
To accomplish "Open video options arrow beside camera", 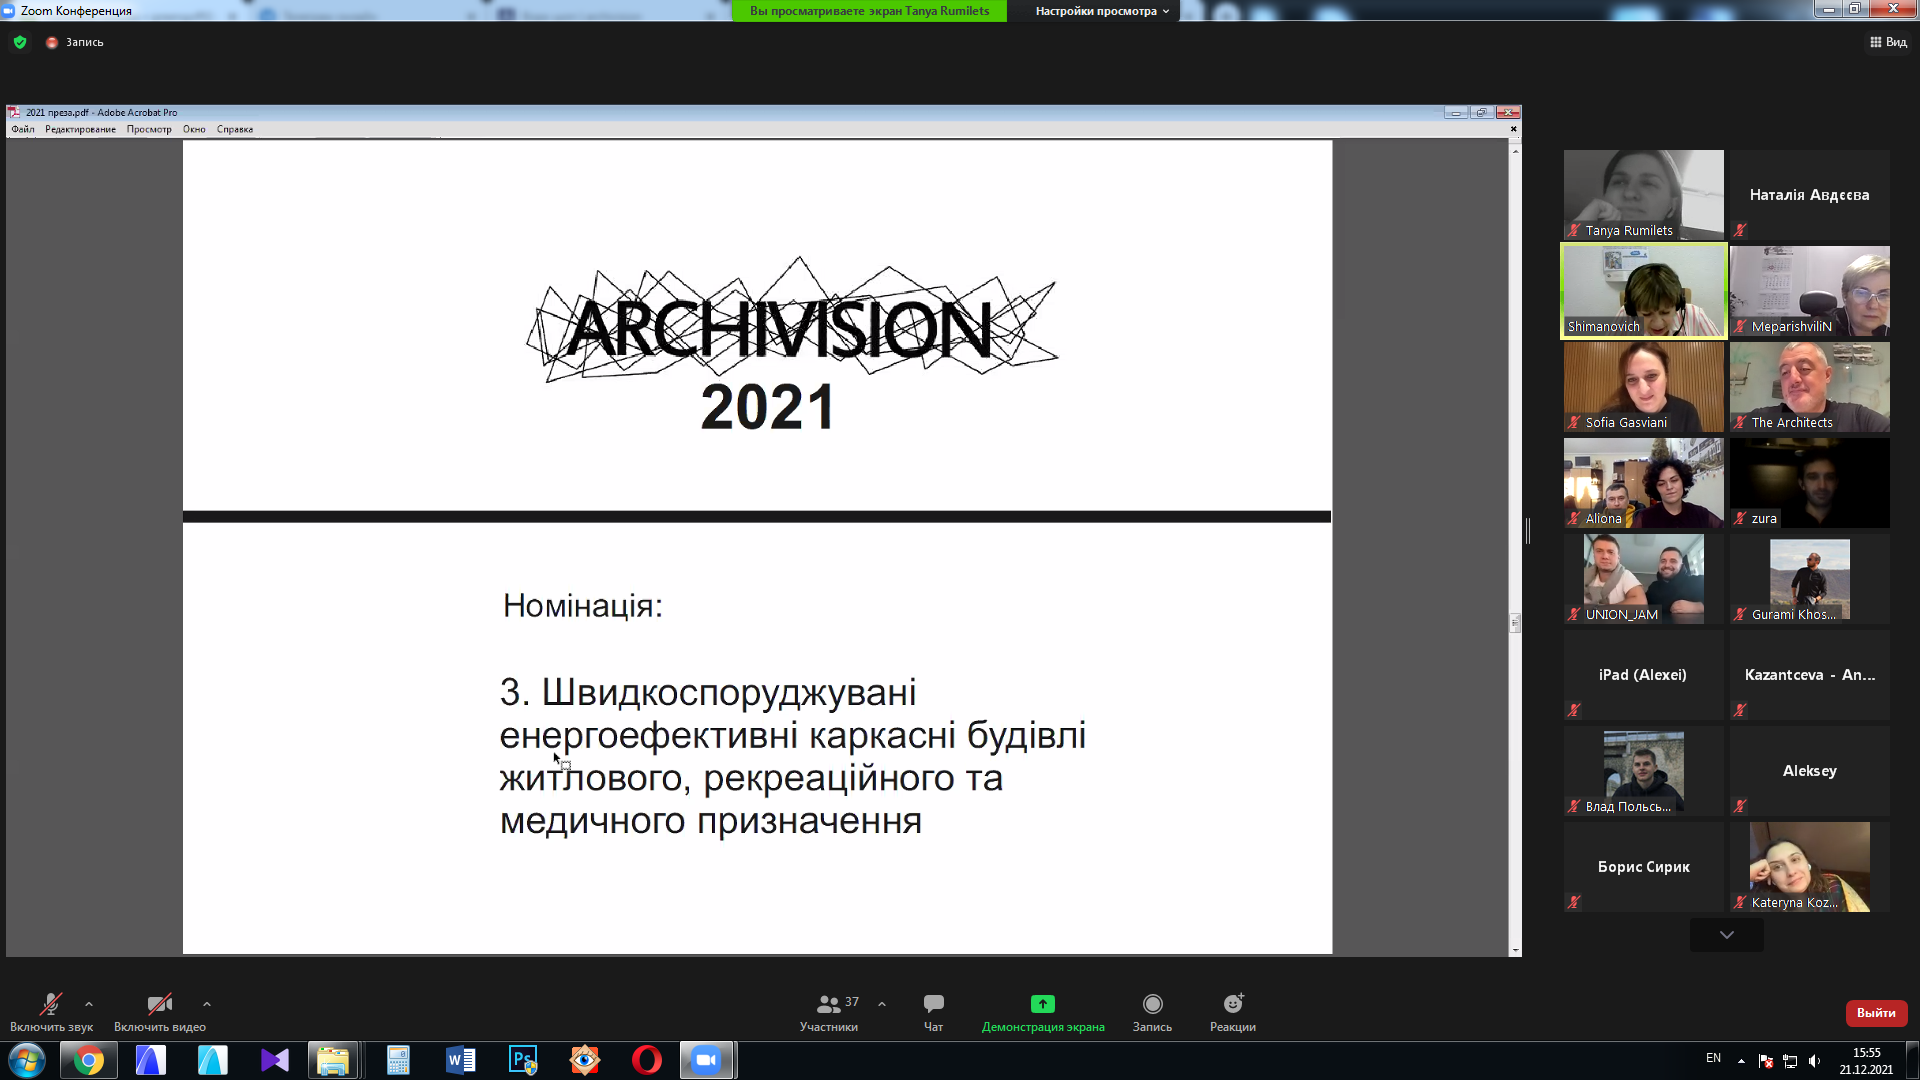I will coord(207,1004).
